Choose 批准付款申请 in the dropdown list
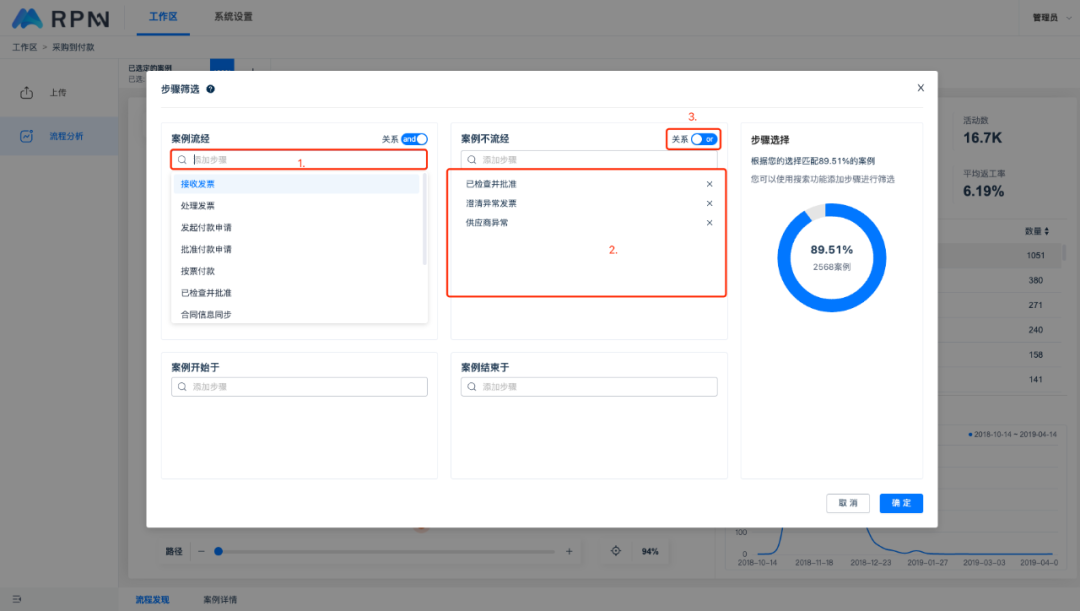 (x=206, y=249)
